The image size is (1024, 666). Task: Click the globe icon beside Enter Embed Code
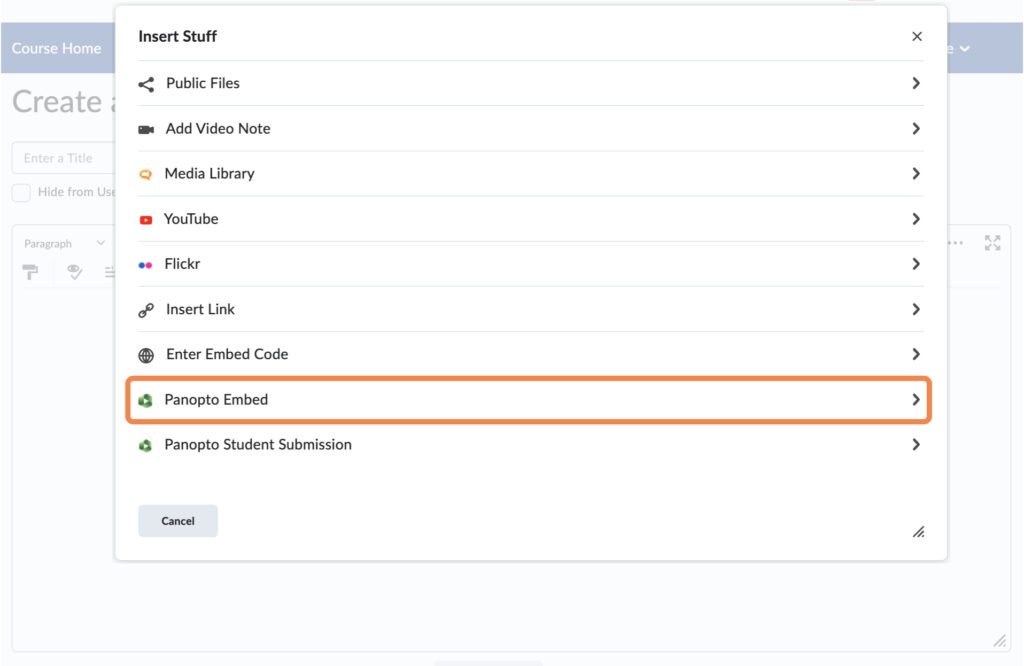pos(148,354)
